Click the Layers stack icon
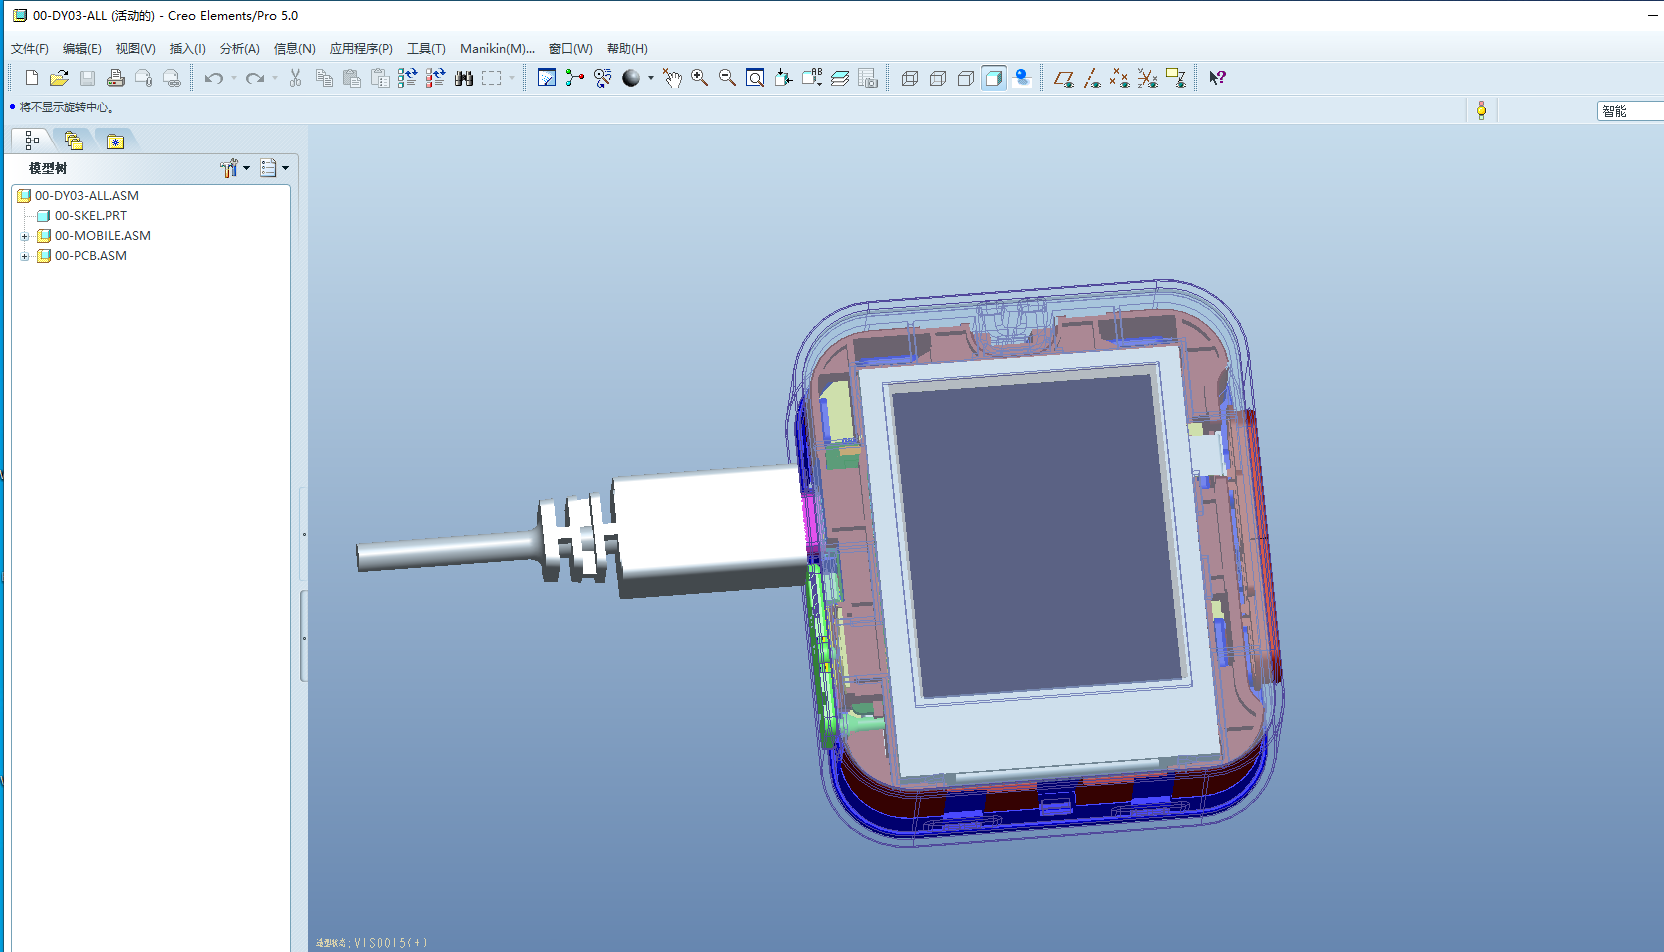The width and height of the screenshot is (1664, 952). [x=840, y=78]
